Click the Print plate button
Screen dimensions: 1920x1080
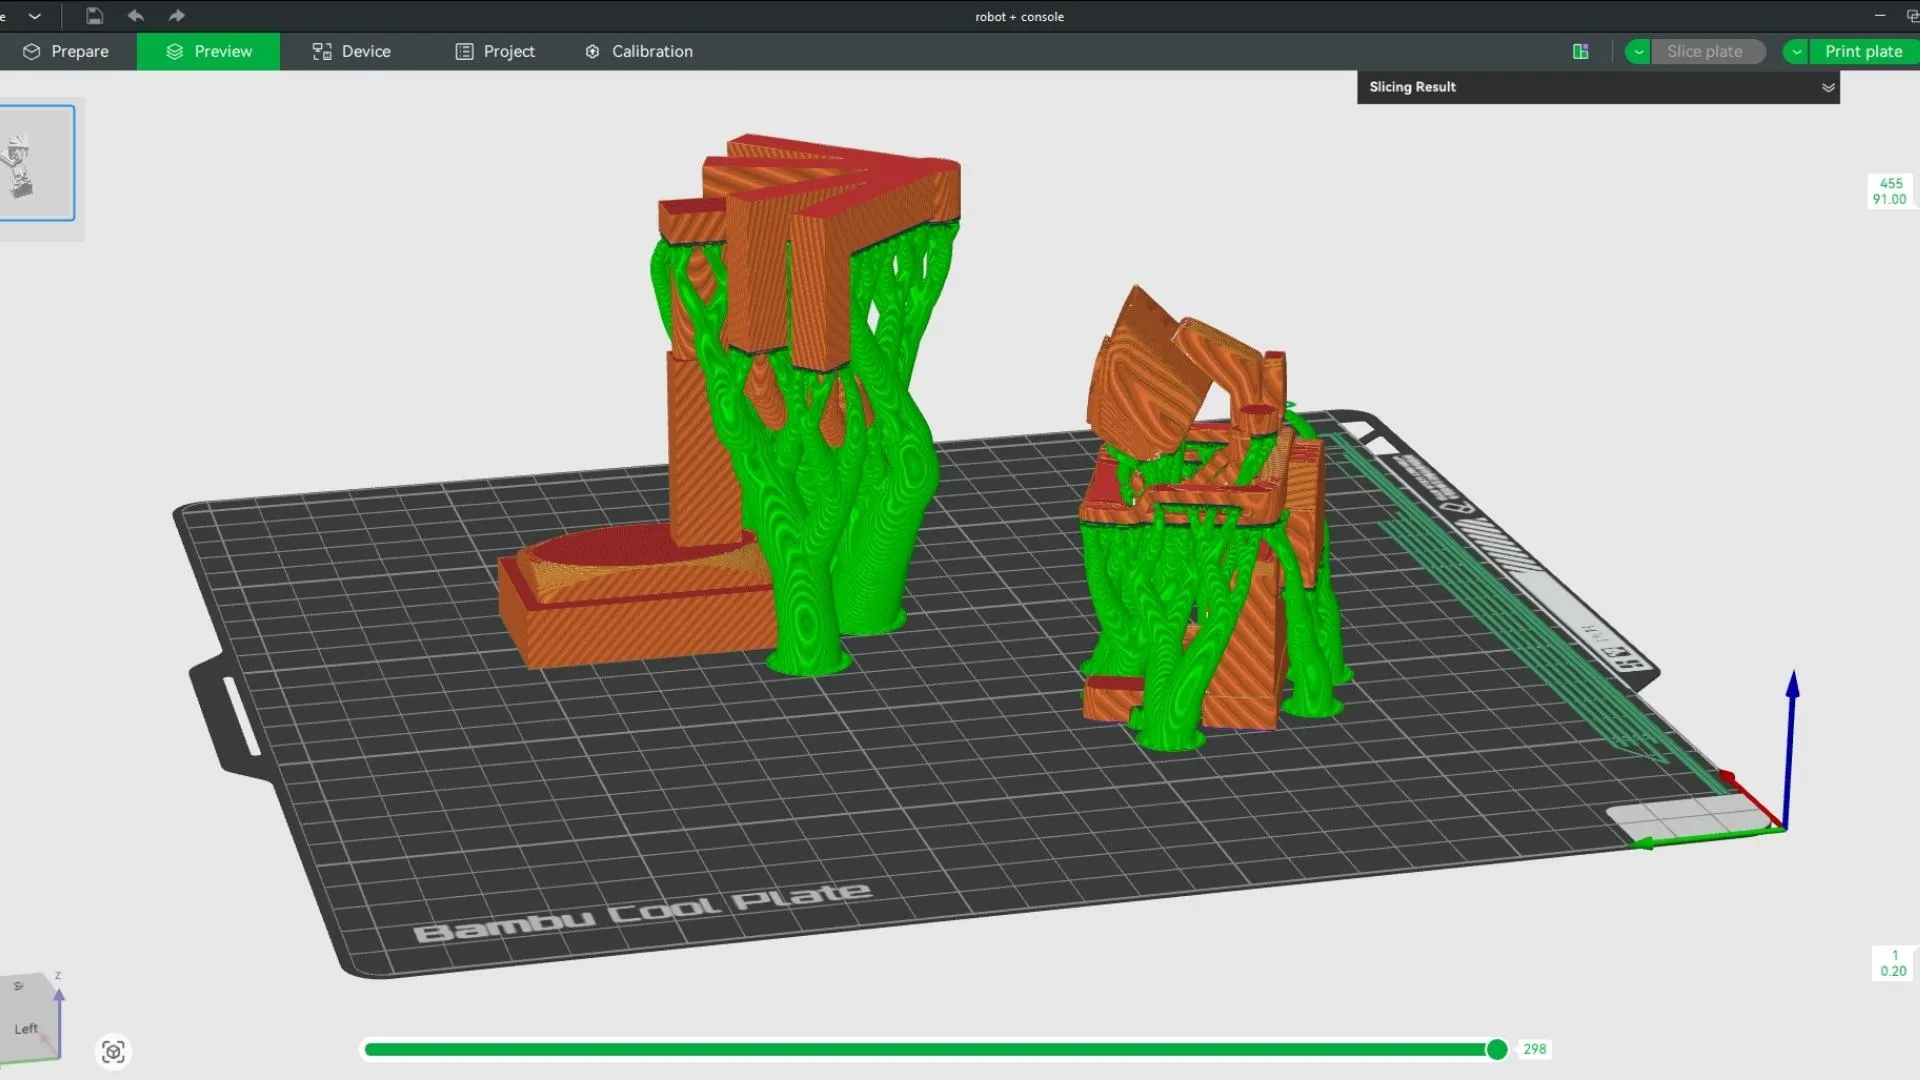(1863, 52)
